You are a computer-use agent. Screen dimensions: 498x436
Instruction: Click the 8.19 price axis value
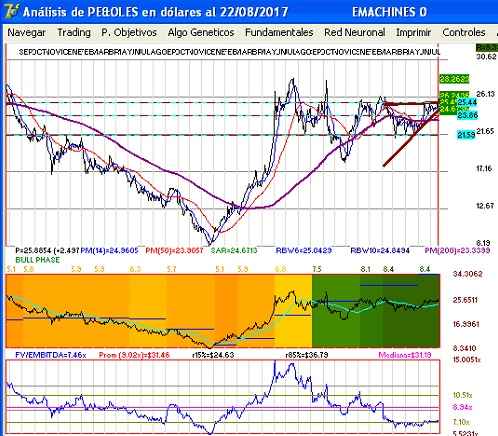click(x=483, y=243)
